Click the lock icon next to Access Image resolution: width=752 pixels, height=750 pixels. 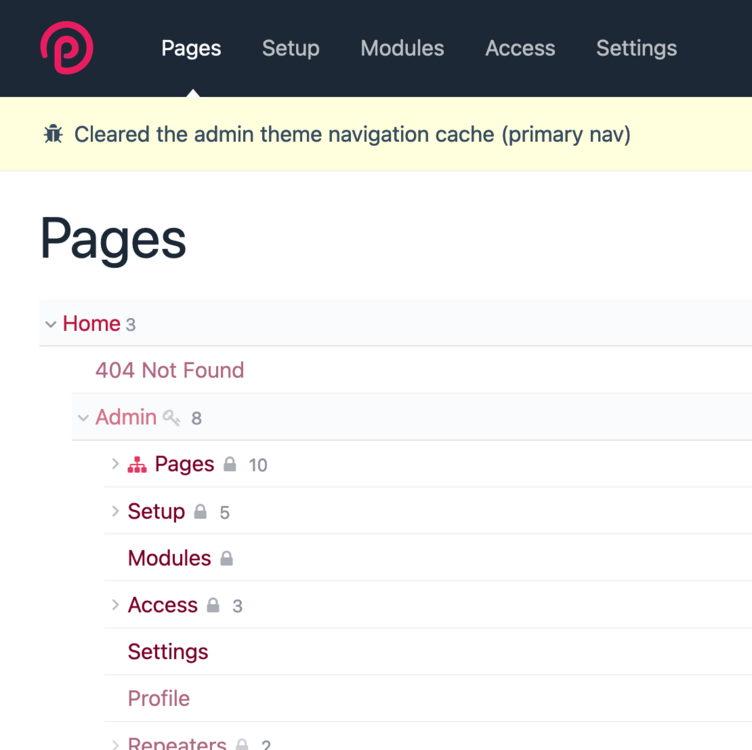click(213, 606)
